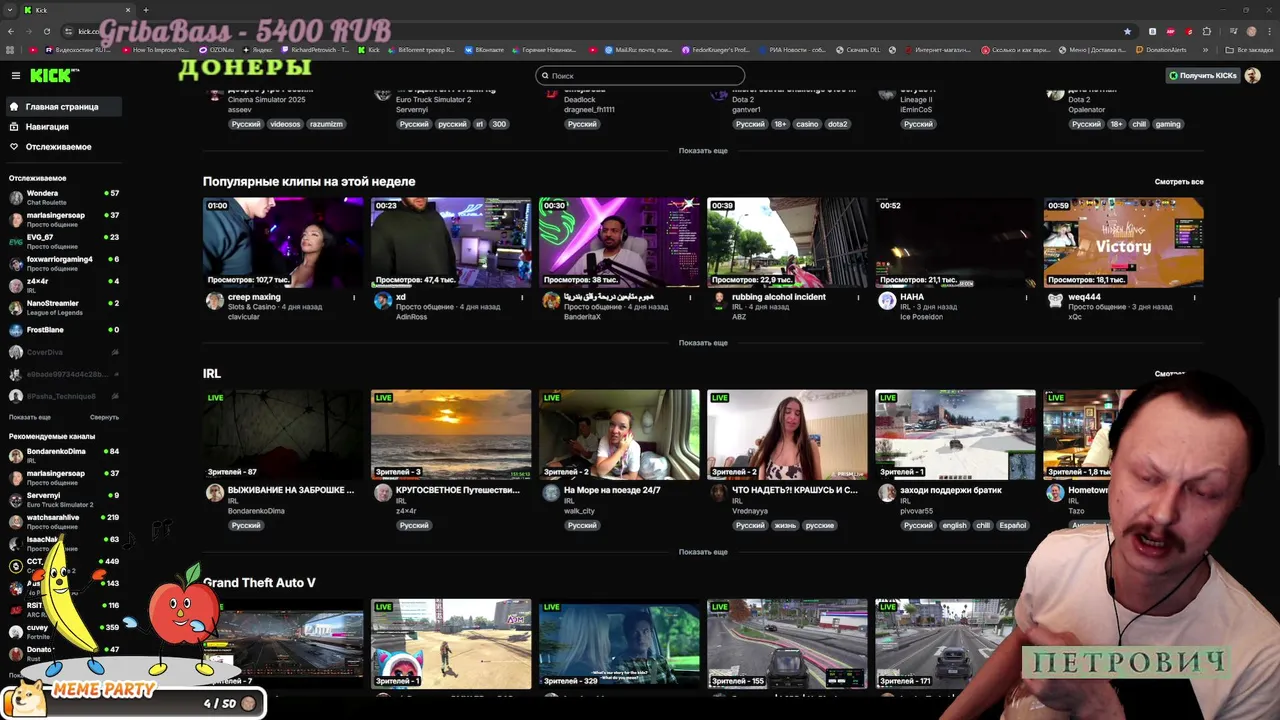1280x720 pixels.
Task: Click the Поиск search field
Action: click(x=640, y=75)
